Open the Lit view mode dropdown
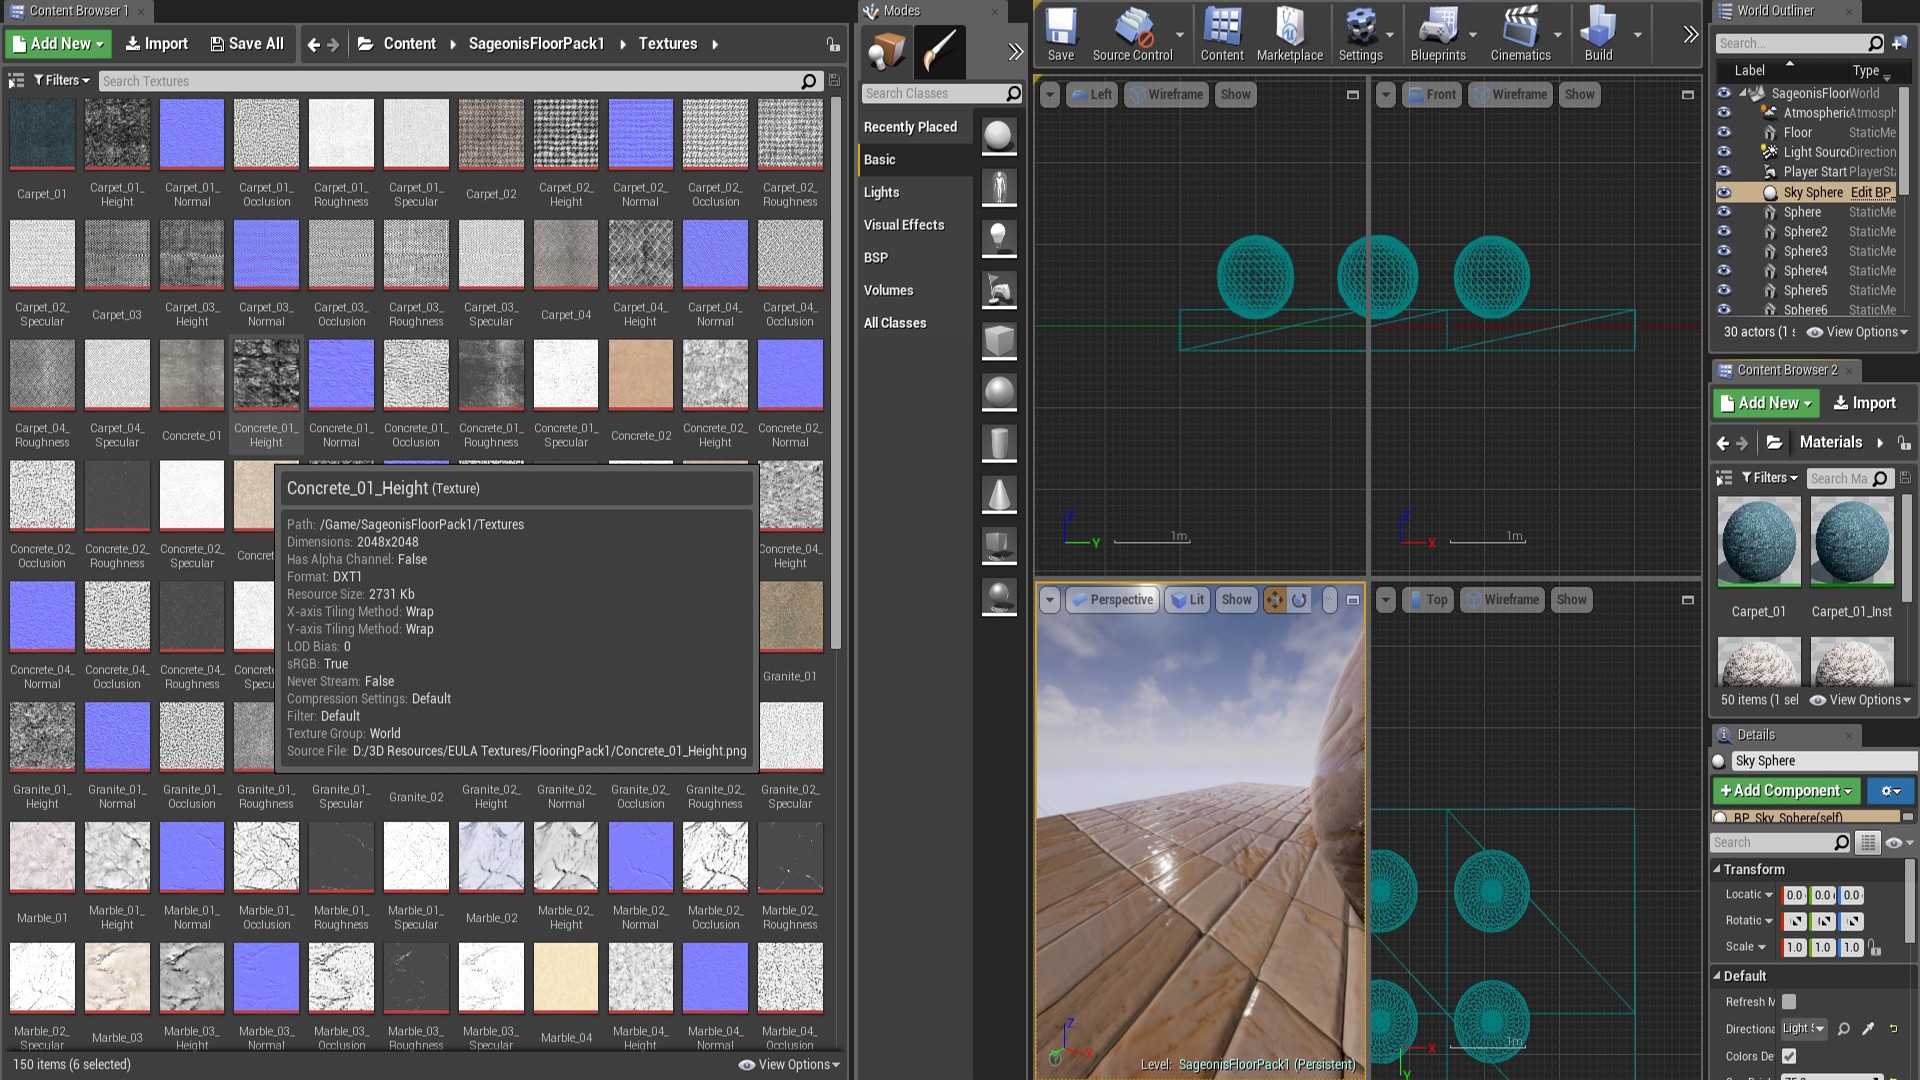The width and height of the screenshot is (1920, 1080). [1188, 600]
